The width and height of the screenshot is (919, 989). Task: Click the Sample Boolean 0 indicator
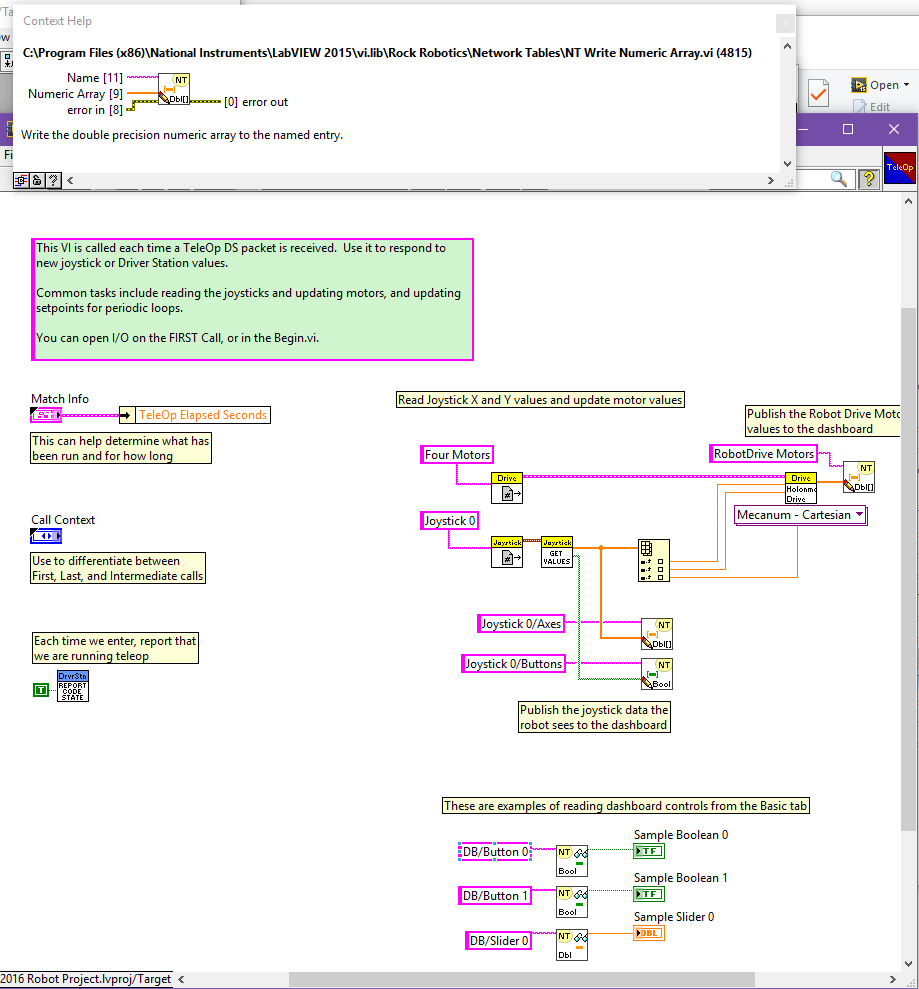[x=648, y=851]
